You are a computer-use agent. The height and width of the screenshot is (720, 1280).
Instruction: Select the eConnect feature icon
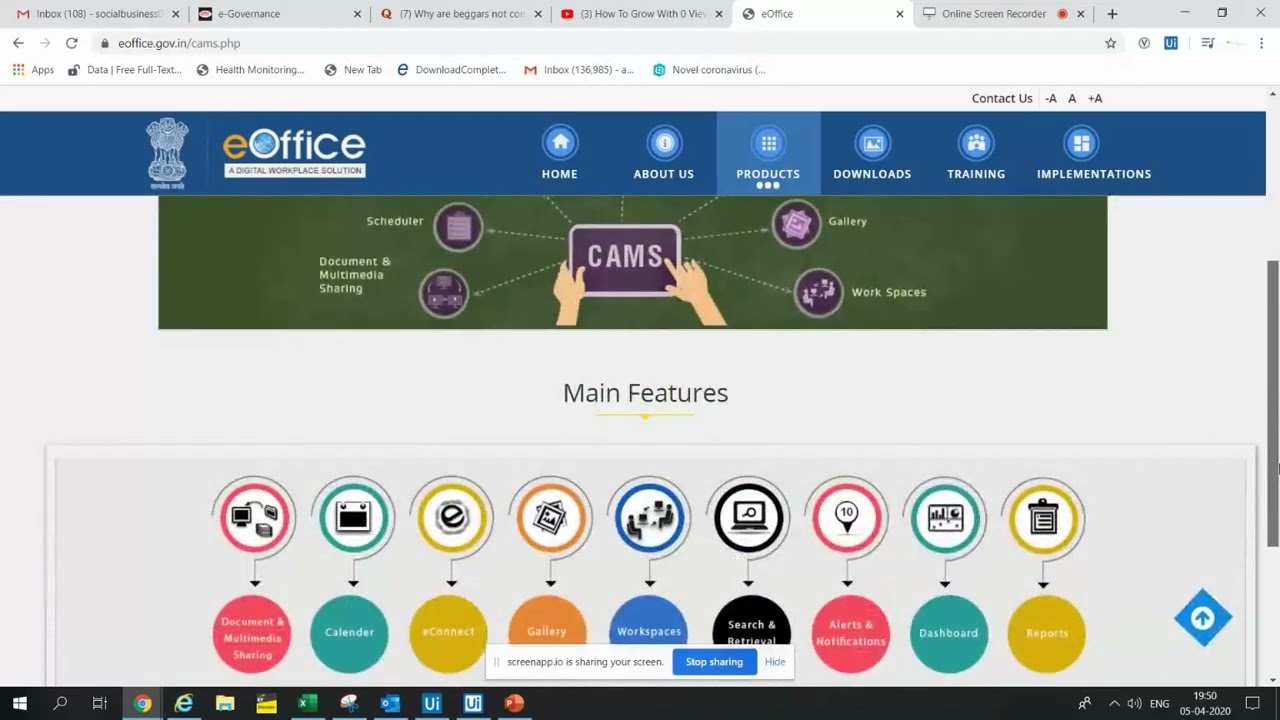point(452,517)
